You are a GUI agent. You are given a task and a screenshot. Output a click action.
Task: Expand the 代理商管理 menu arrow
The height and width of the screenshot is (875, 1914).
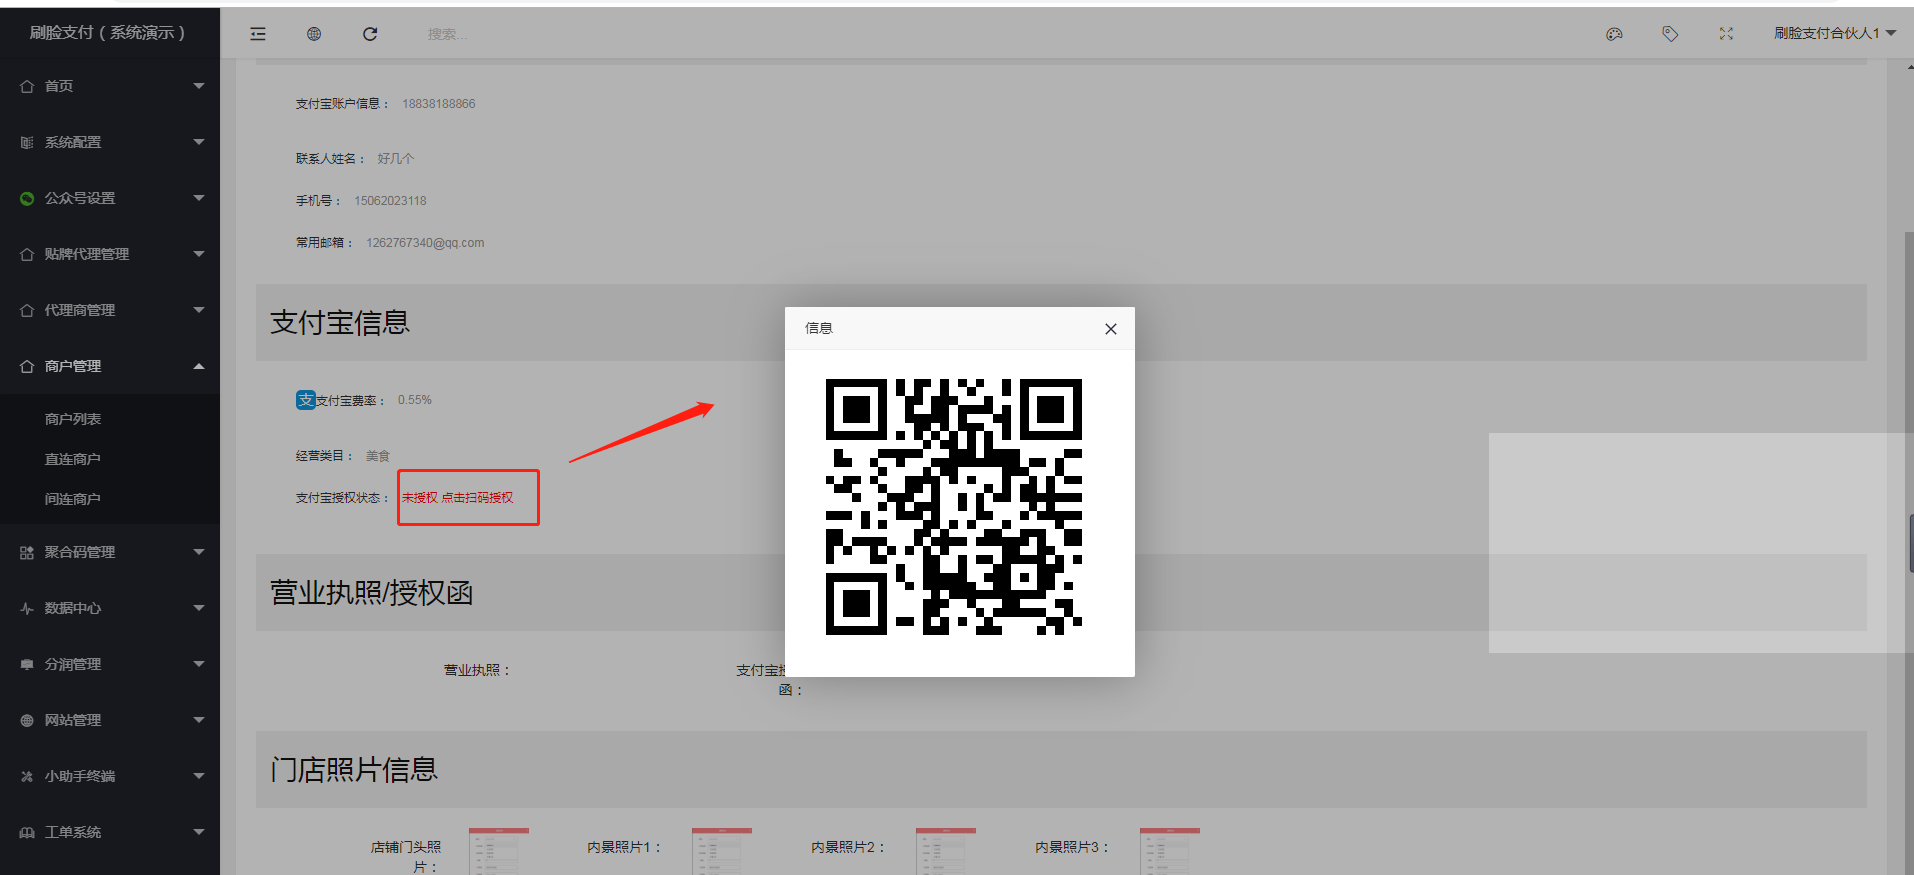[x=199, y=310]
